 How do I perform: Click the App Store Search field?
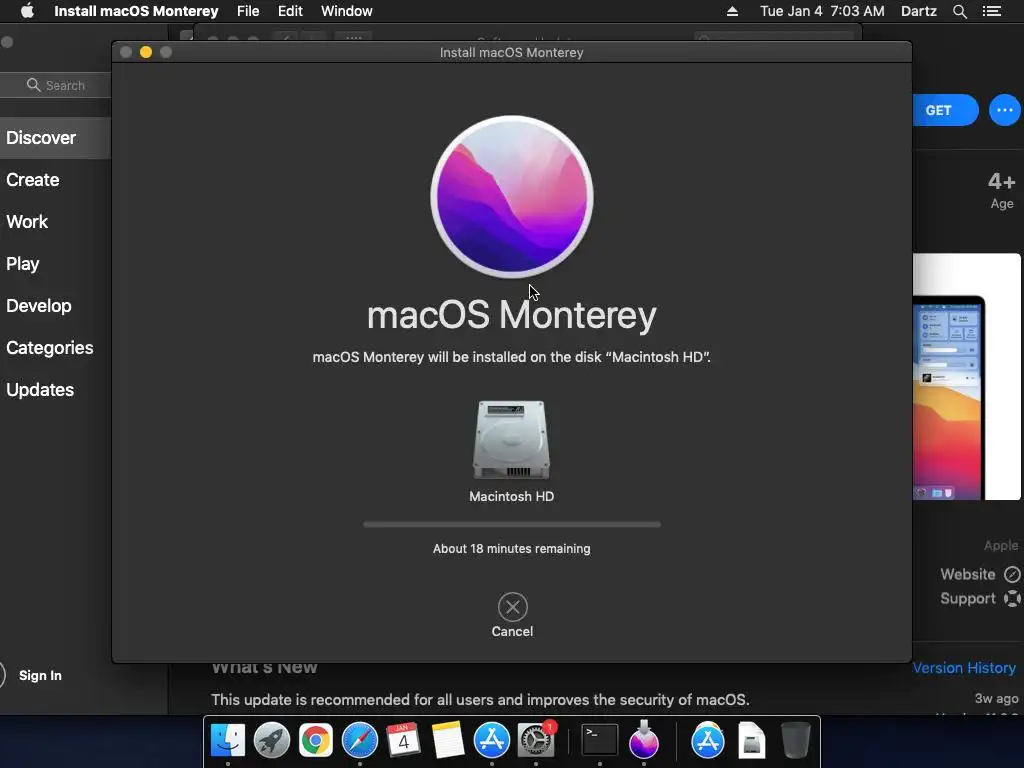(56, 85)
